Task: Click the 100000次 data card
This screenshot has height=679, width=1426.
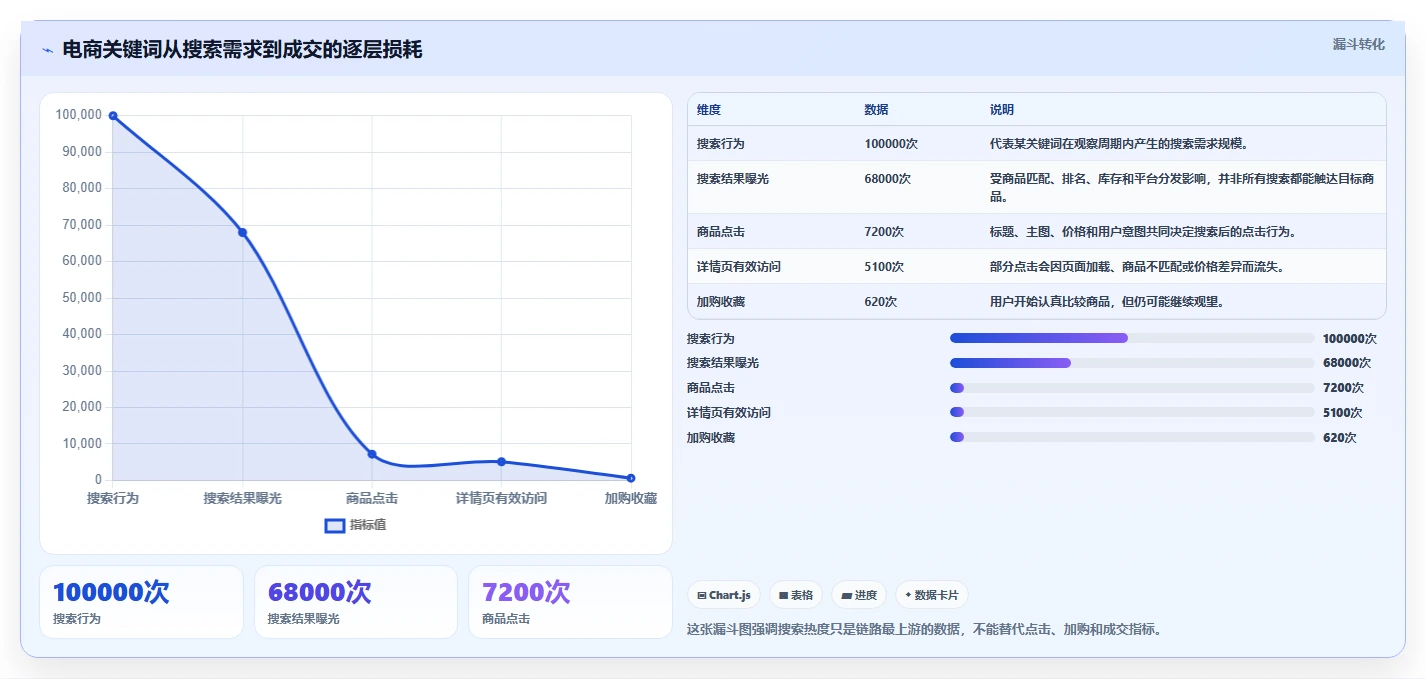Action: (141, 602)
